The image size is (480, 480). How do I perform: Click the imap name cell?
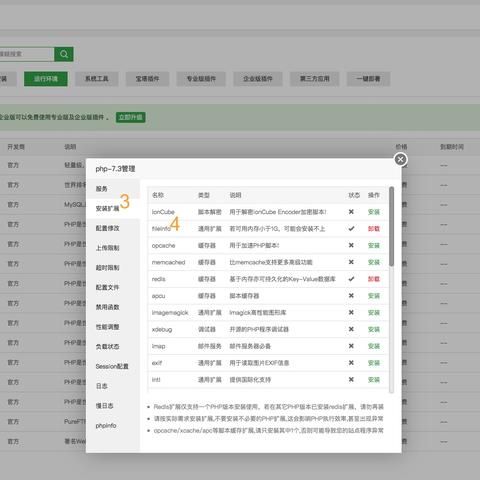158,346
